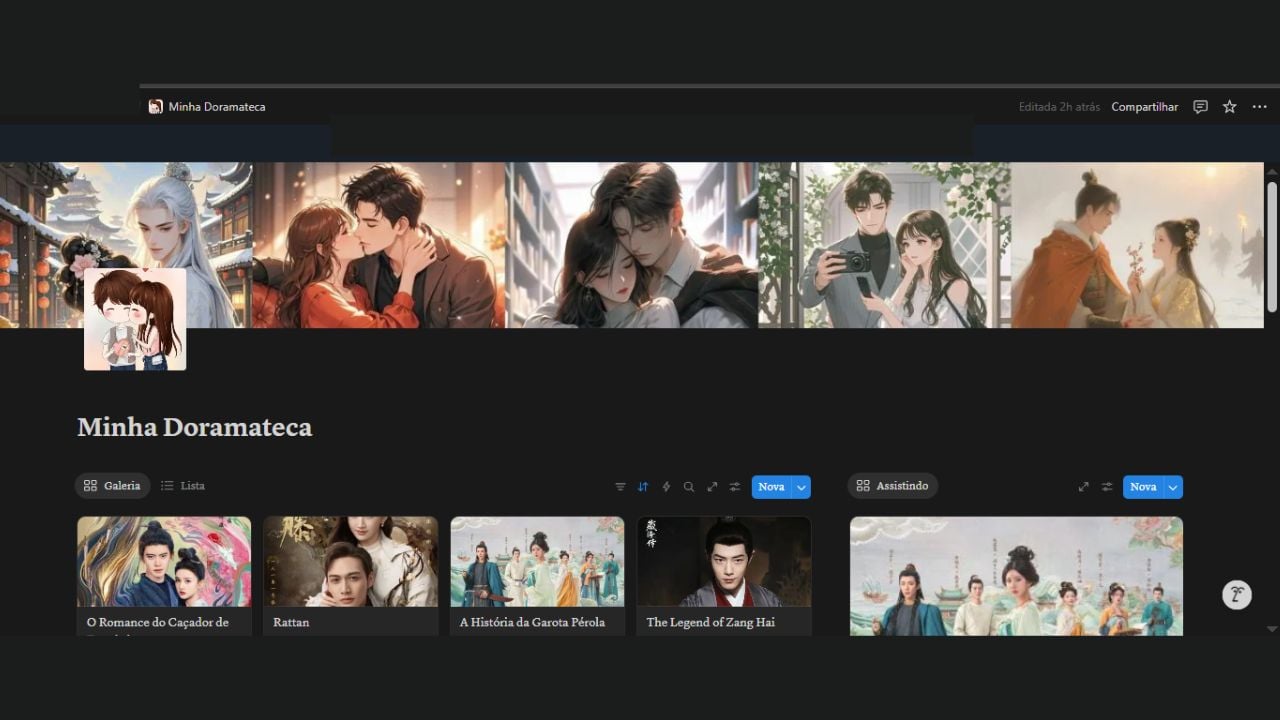Open the filter icon in Galeria toolbar
The image size is (1280, 720).
(x=620, y=487)
